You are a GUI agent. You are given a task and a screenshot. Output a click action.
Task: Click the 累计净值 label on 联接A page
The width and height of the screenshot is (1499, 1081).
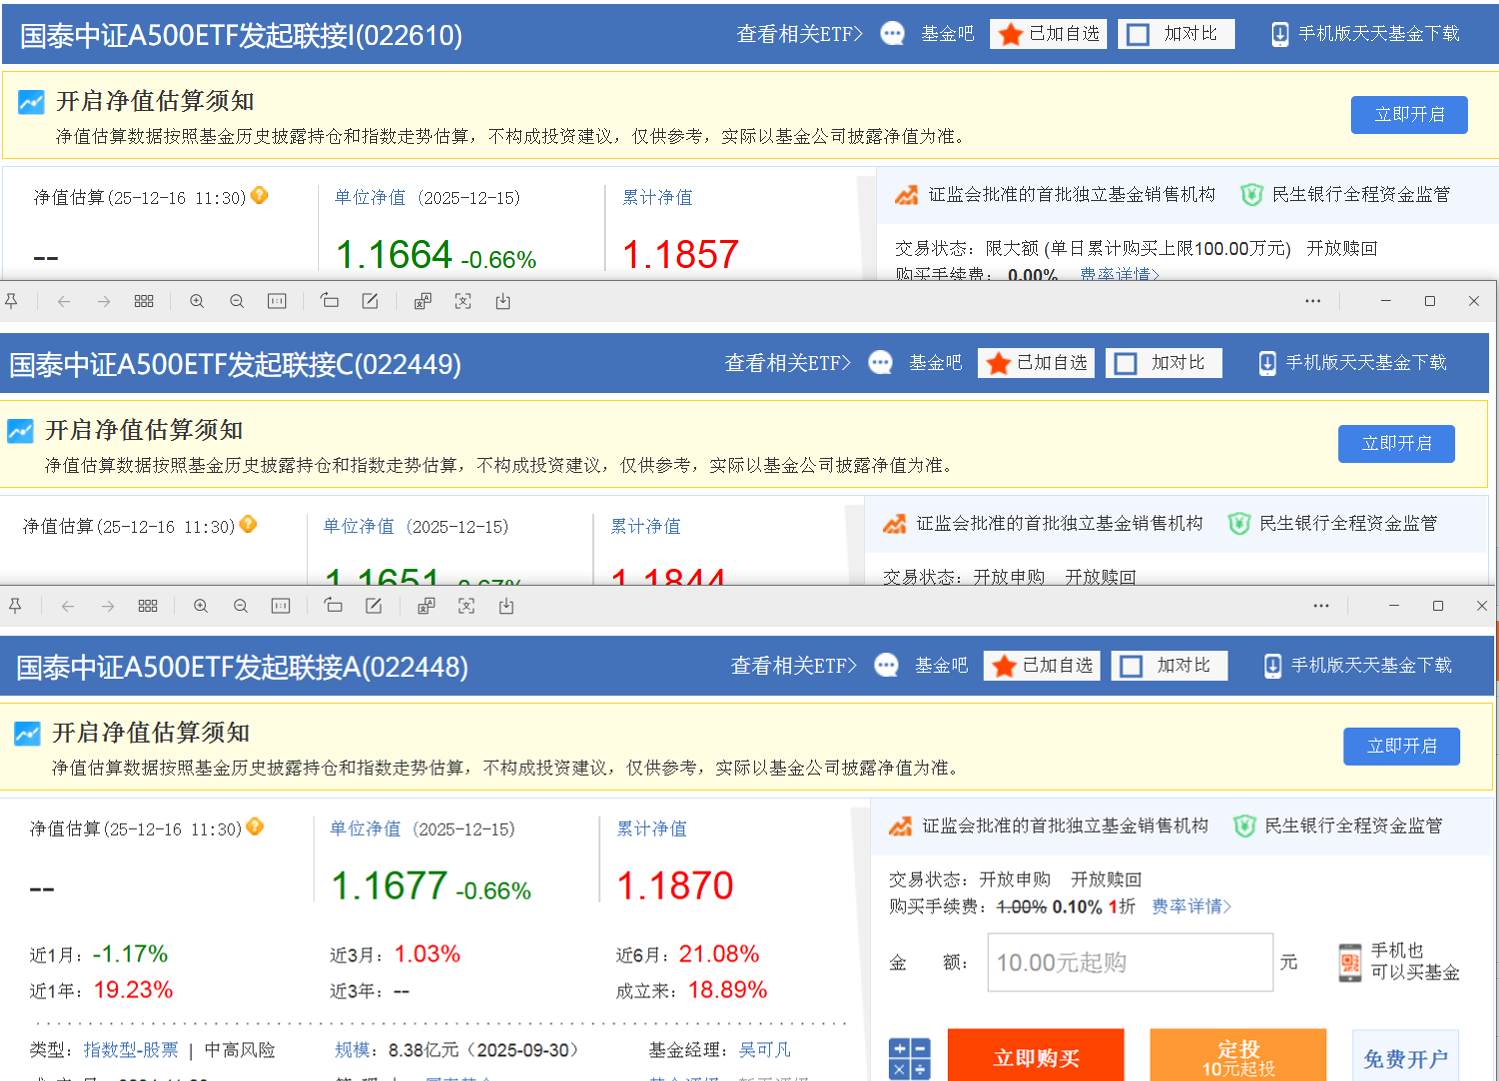(651, 829)
